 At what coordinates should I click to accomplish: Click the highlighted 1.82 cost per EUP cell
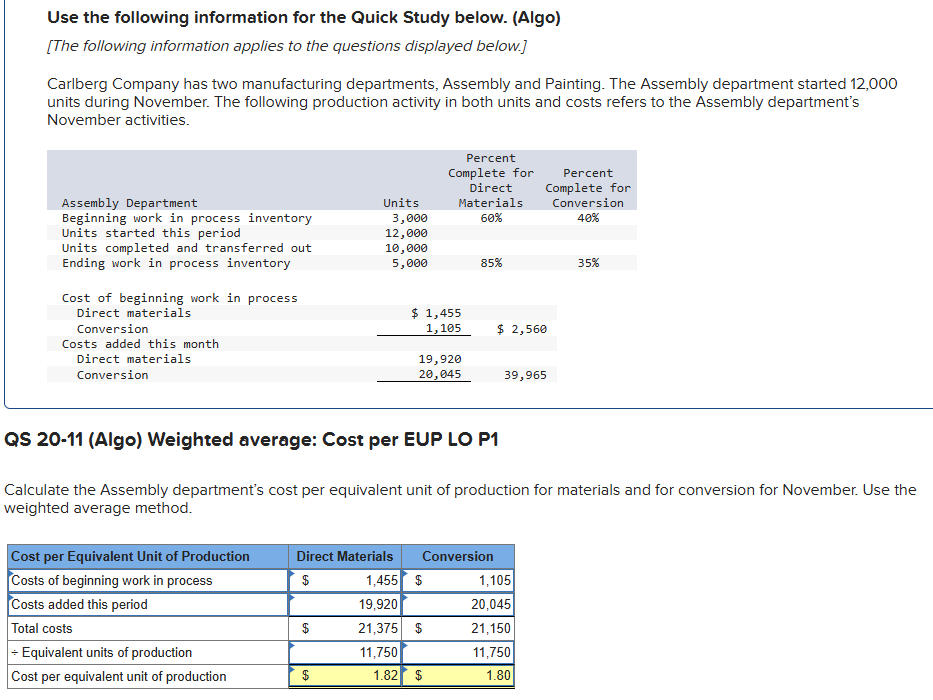point(345,677)
